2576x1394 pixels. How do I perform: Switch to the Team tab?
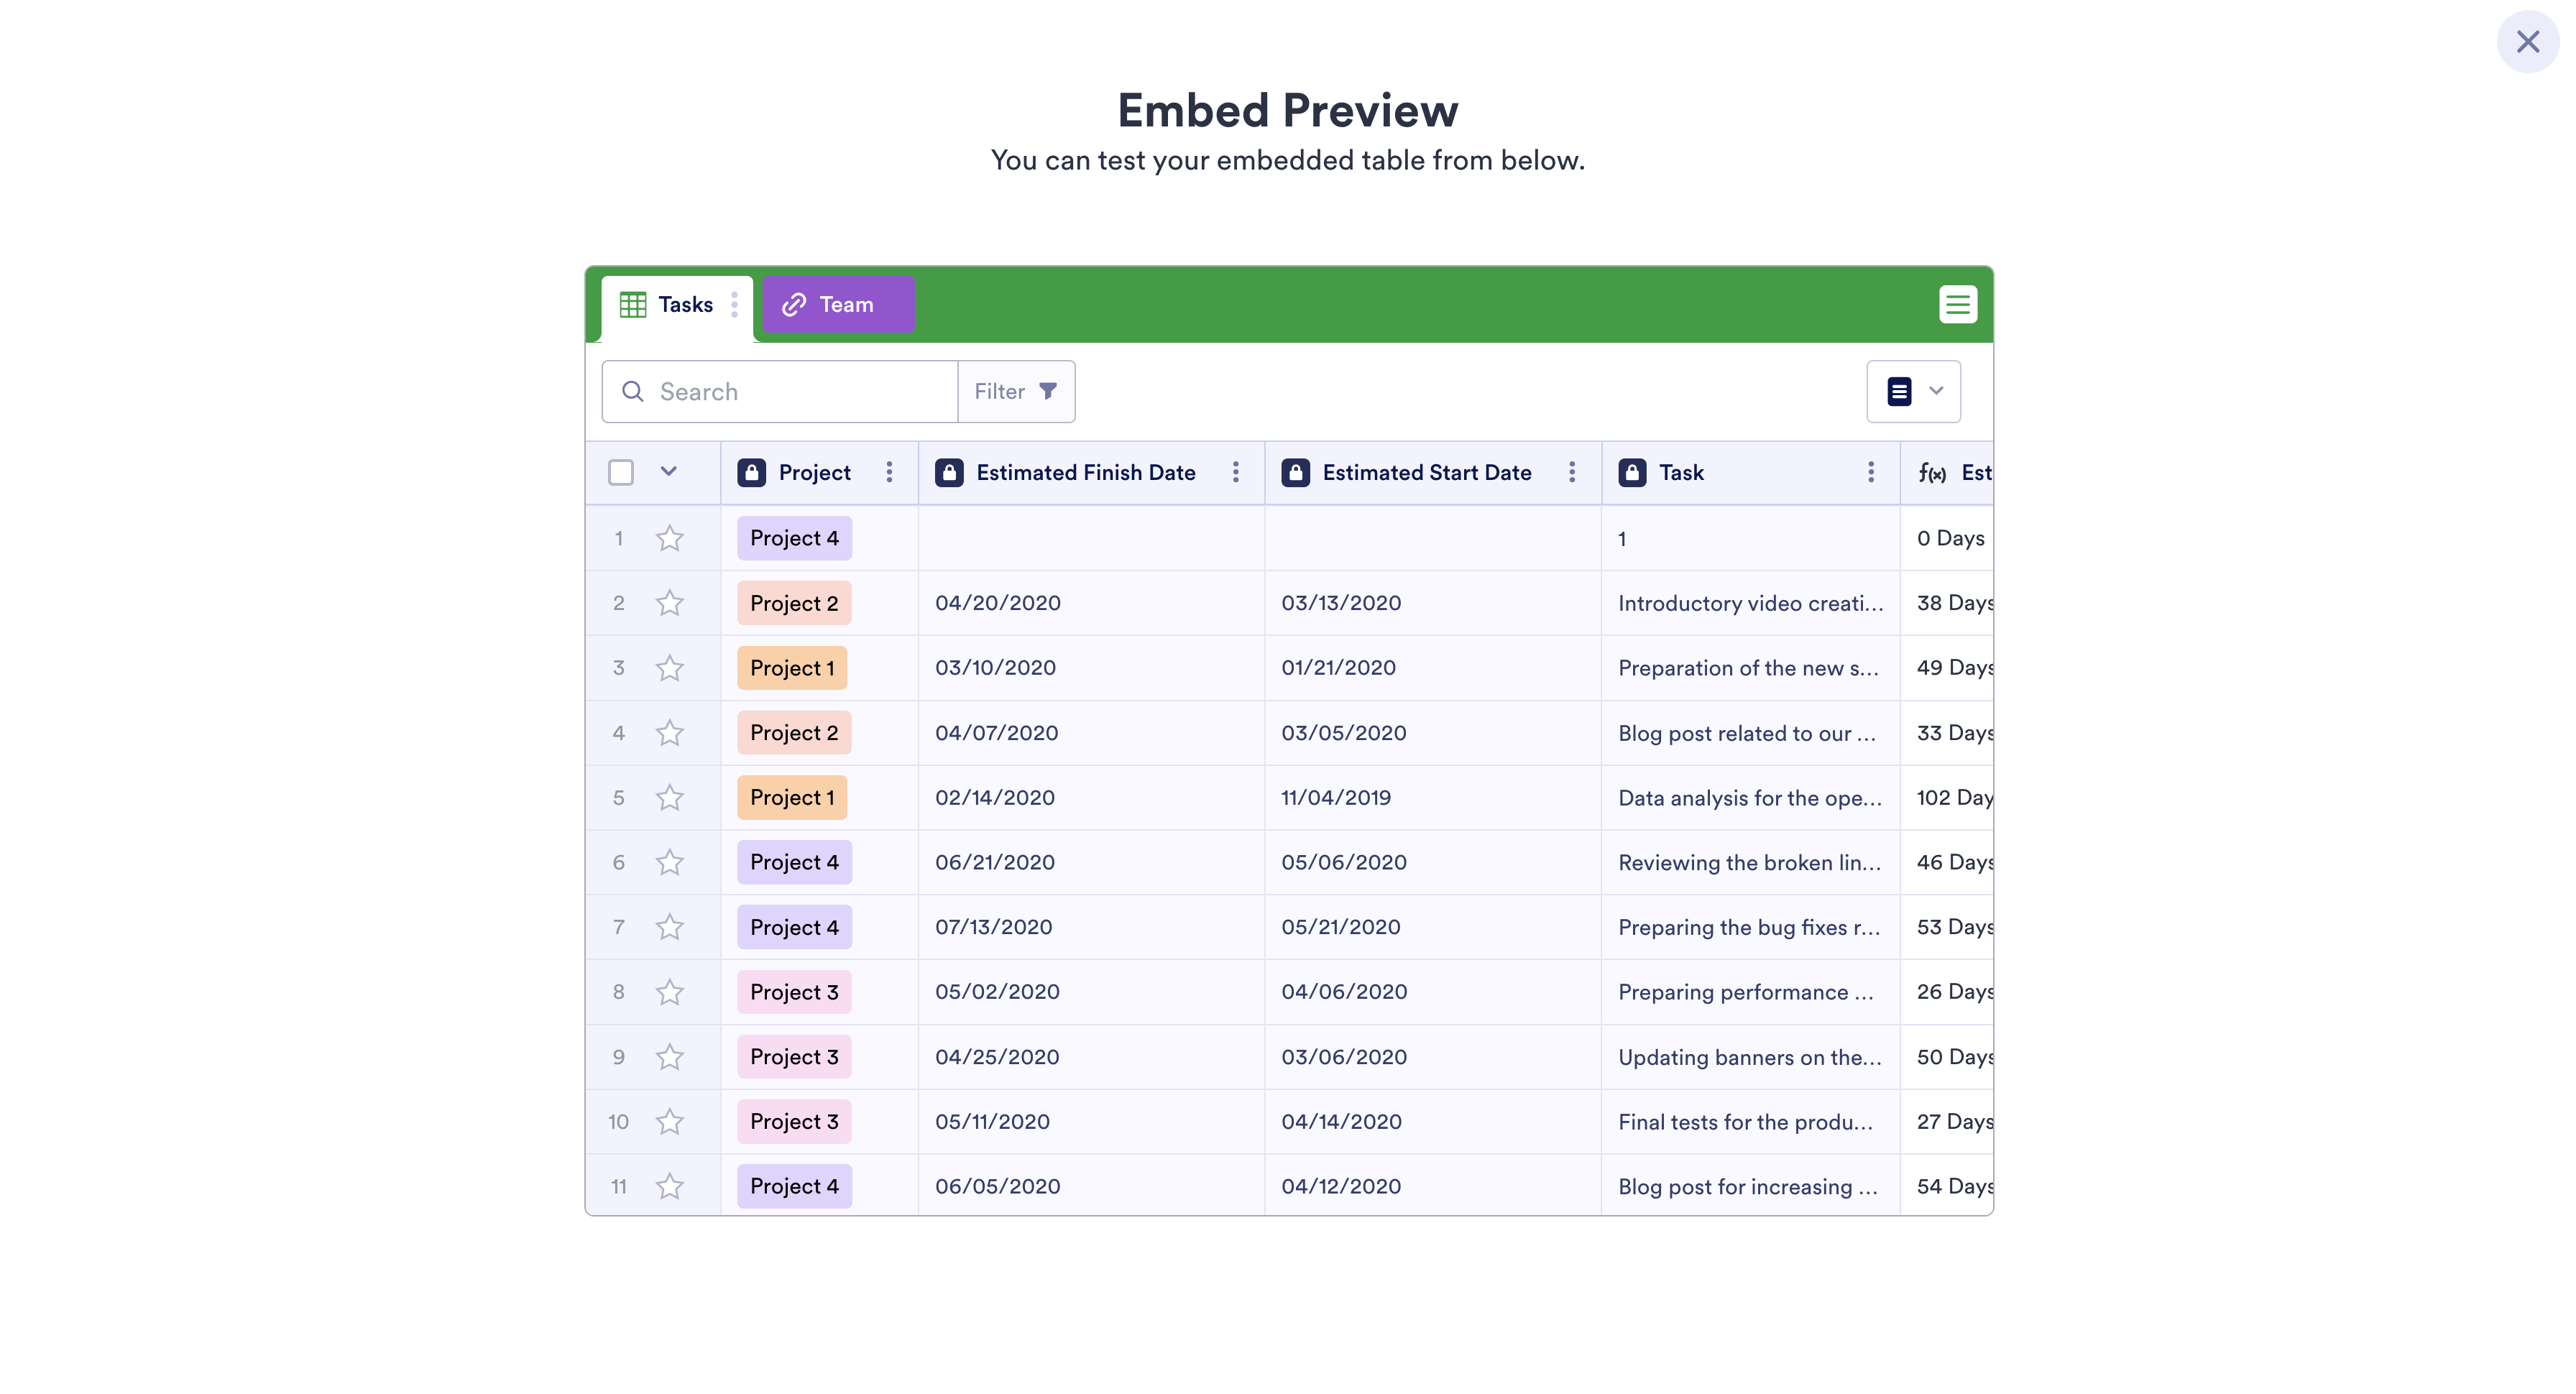(838, 304)
